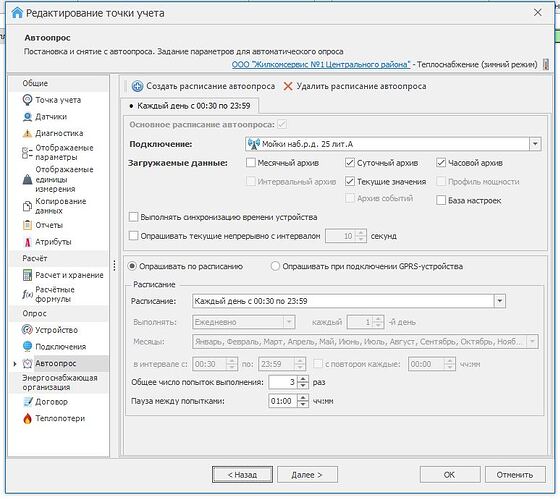Open the Теплопотери page
The image size is (560, 500).
click(60, 419)
